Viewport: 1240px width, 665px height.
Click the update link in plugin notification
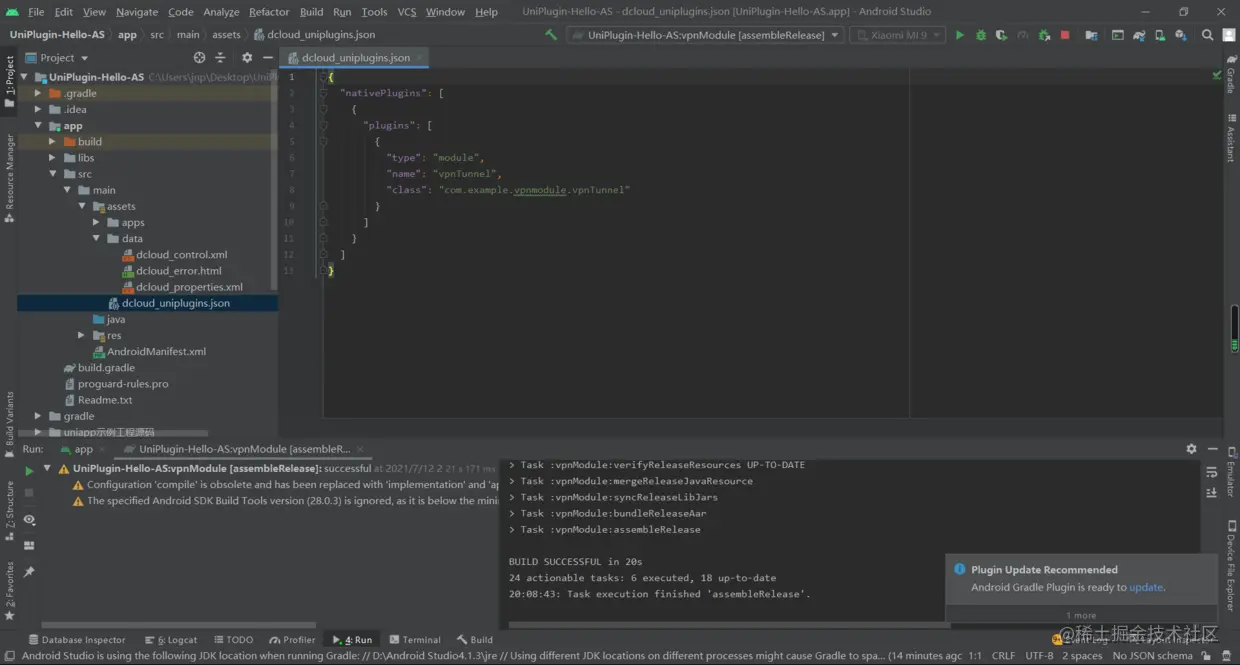click(x=1146, y=588)
